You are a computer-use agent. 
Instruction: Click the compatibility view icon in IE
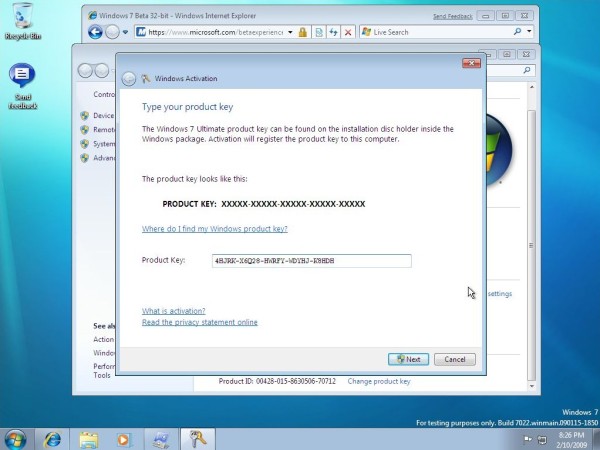click(x=319, y=32)
